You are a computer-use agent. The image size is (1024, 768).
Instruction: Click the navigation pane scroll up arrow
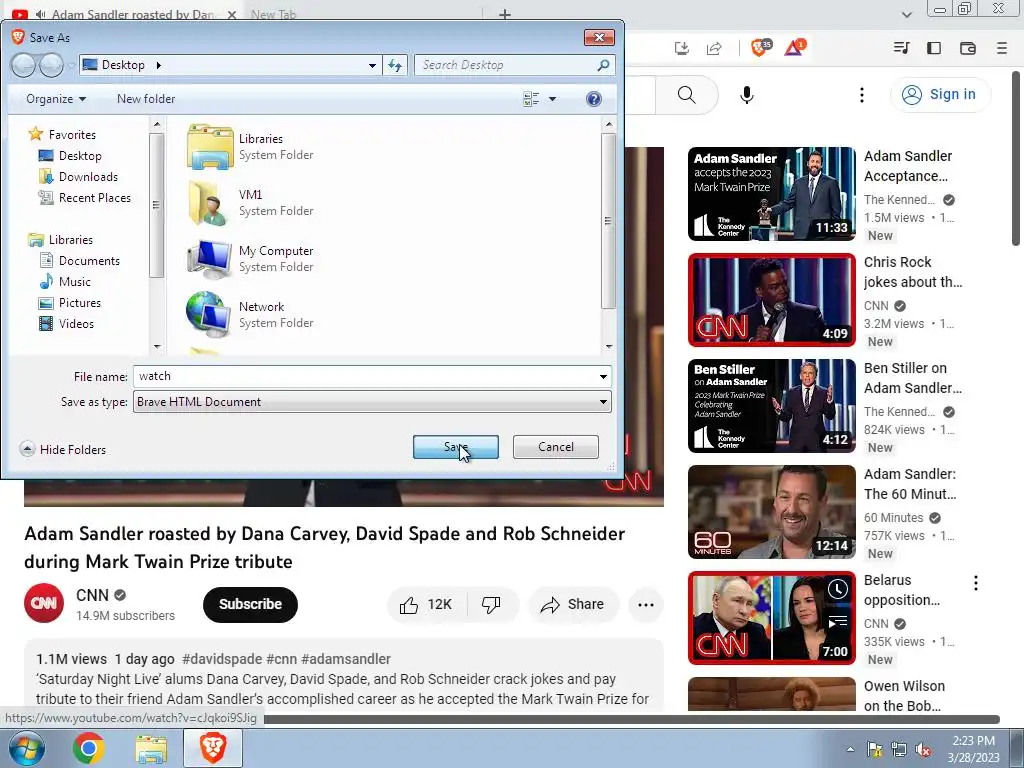click(x=157, y=123)
